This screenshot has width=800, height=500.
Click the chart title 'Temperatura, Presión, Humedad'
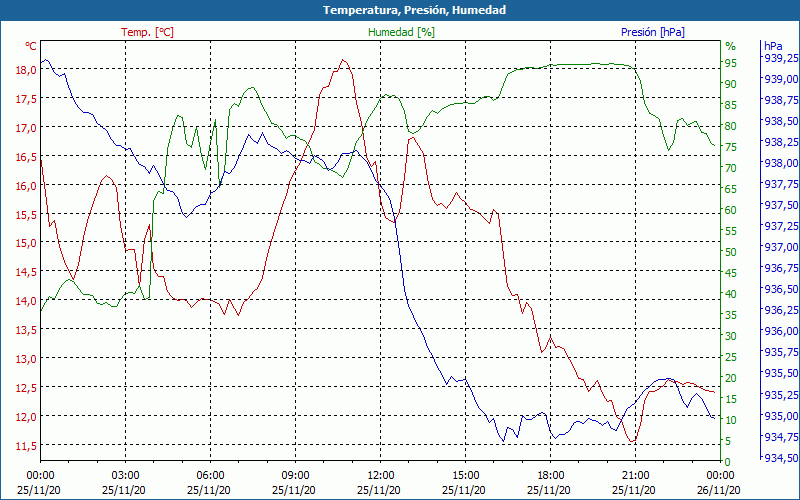(414, 10)
